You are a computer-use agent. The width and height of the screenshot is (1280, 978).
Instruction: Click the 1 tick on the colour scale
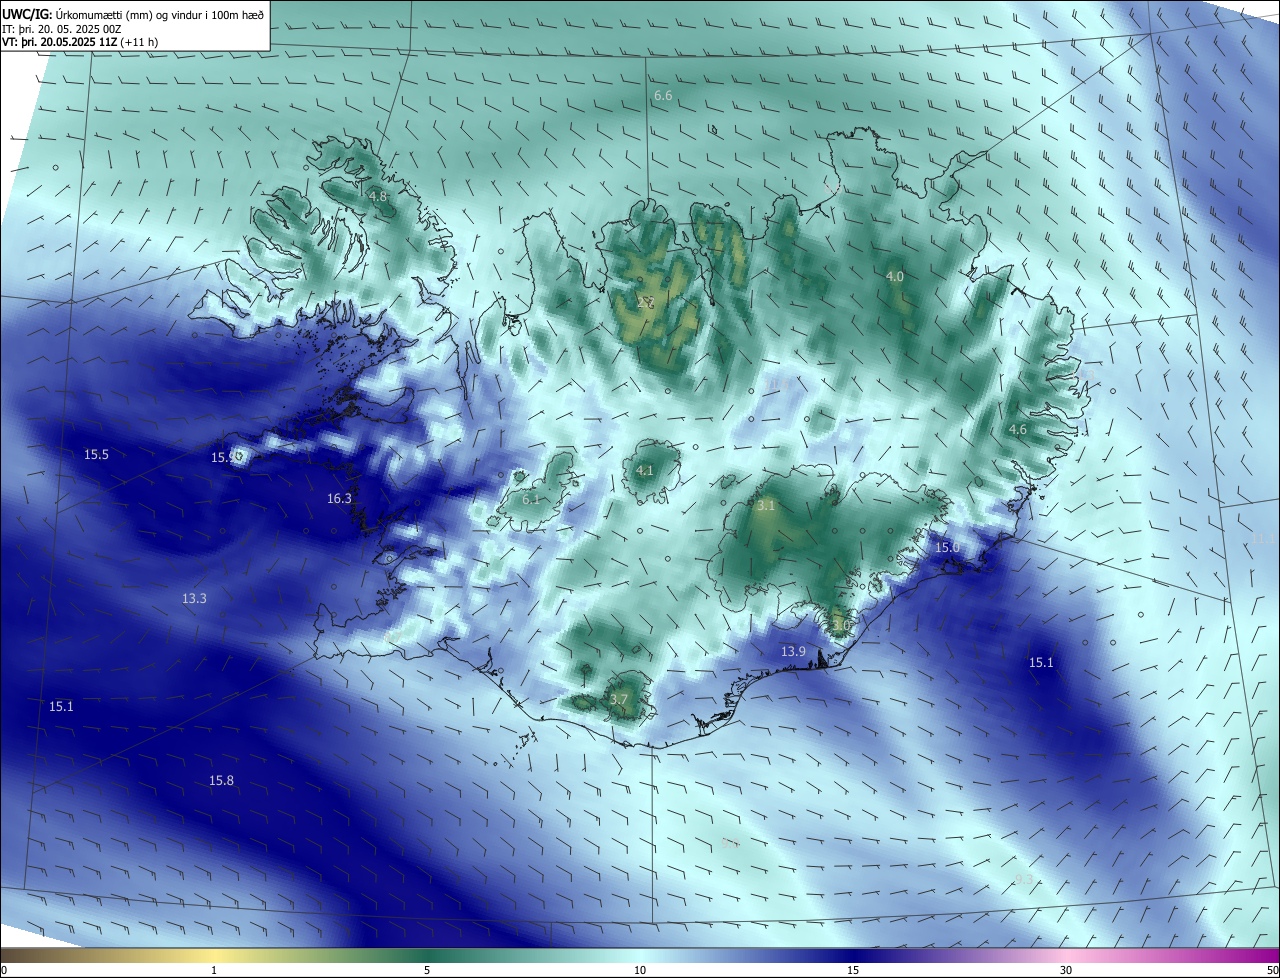214,970
